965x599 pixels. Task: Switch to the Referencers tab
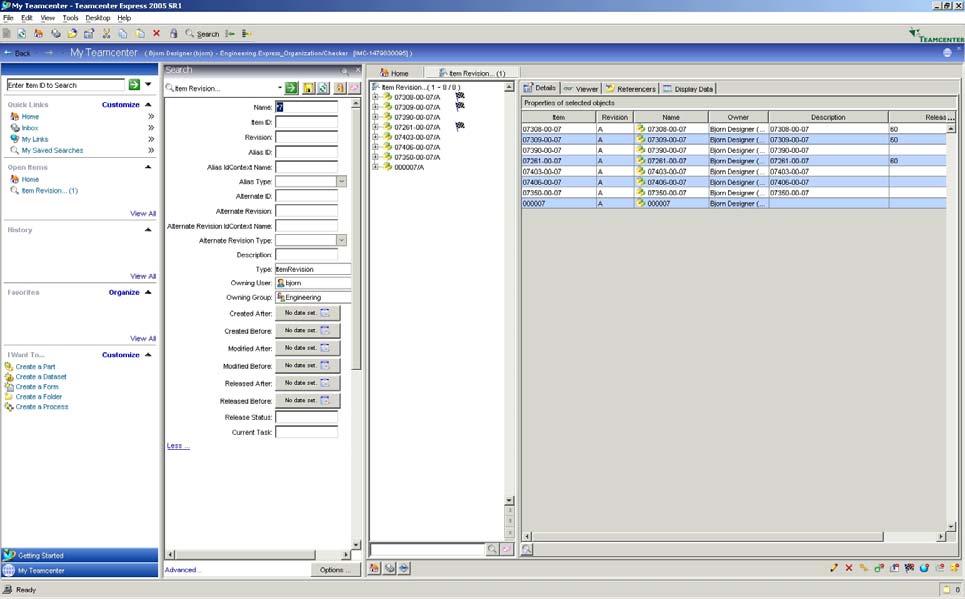tap(631, 89)
